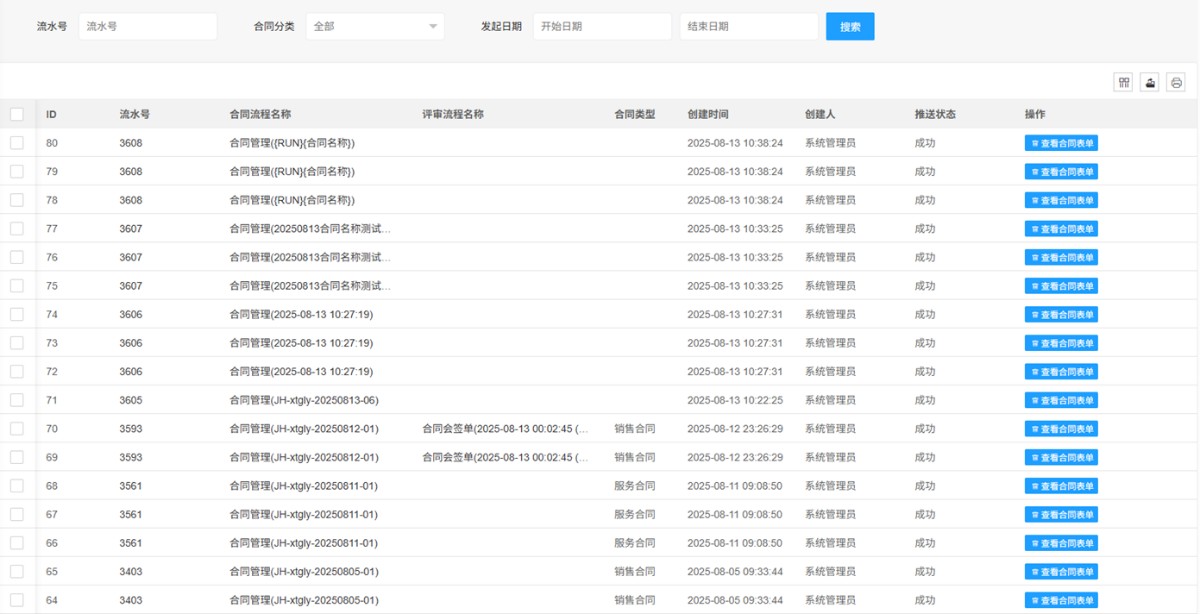Click 查看合同表单 for ID 66

click(x=1061, y=543)
